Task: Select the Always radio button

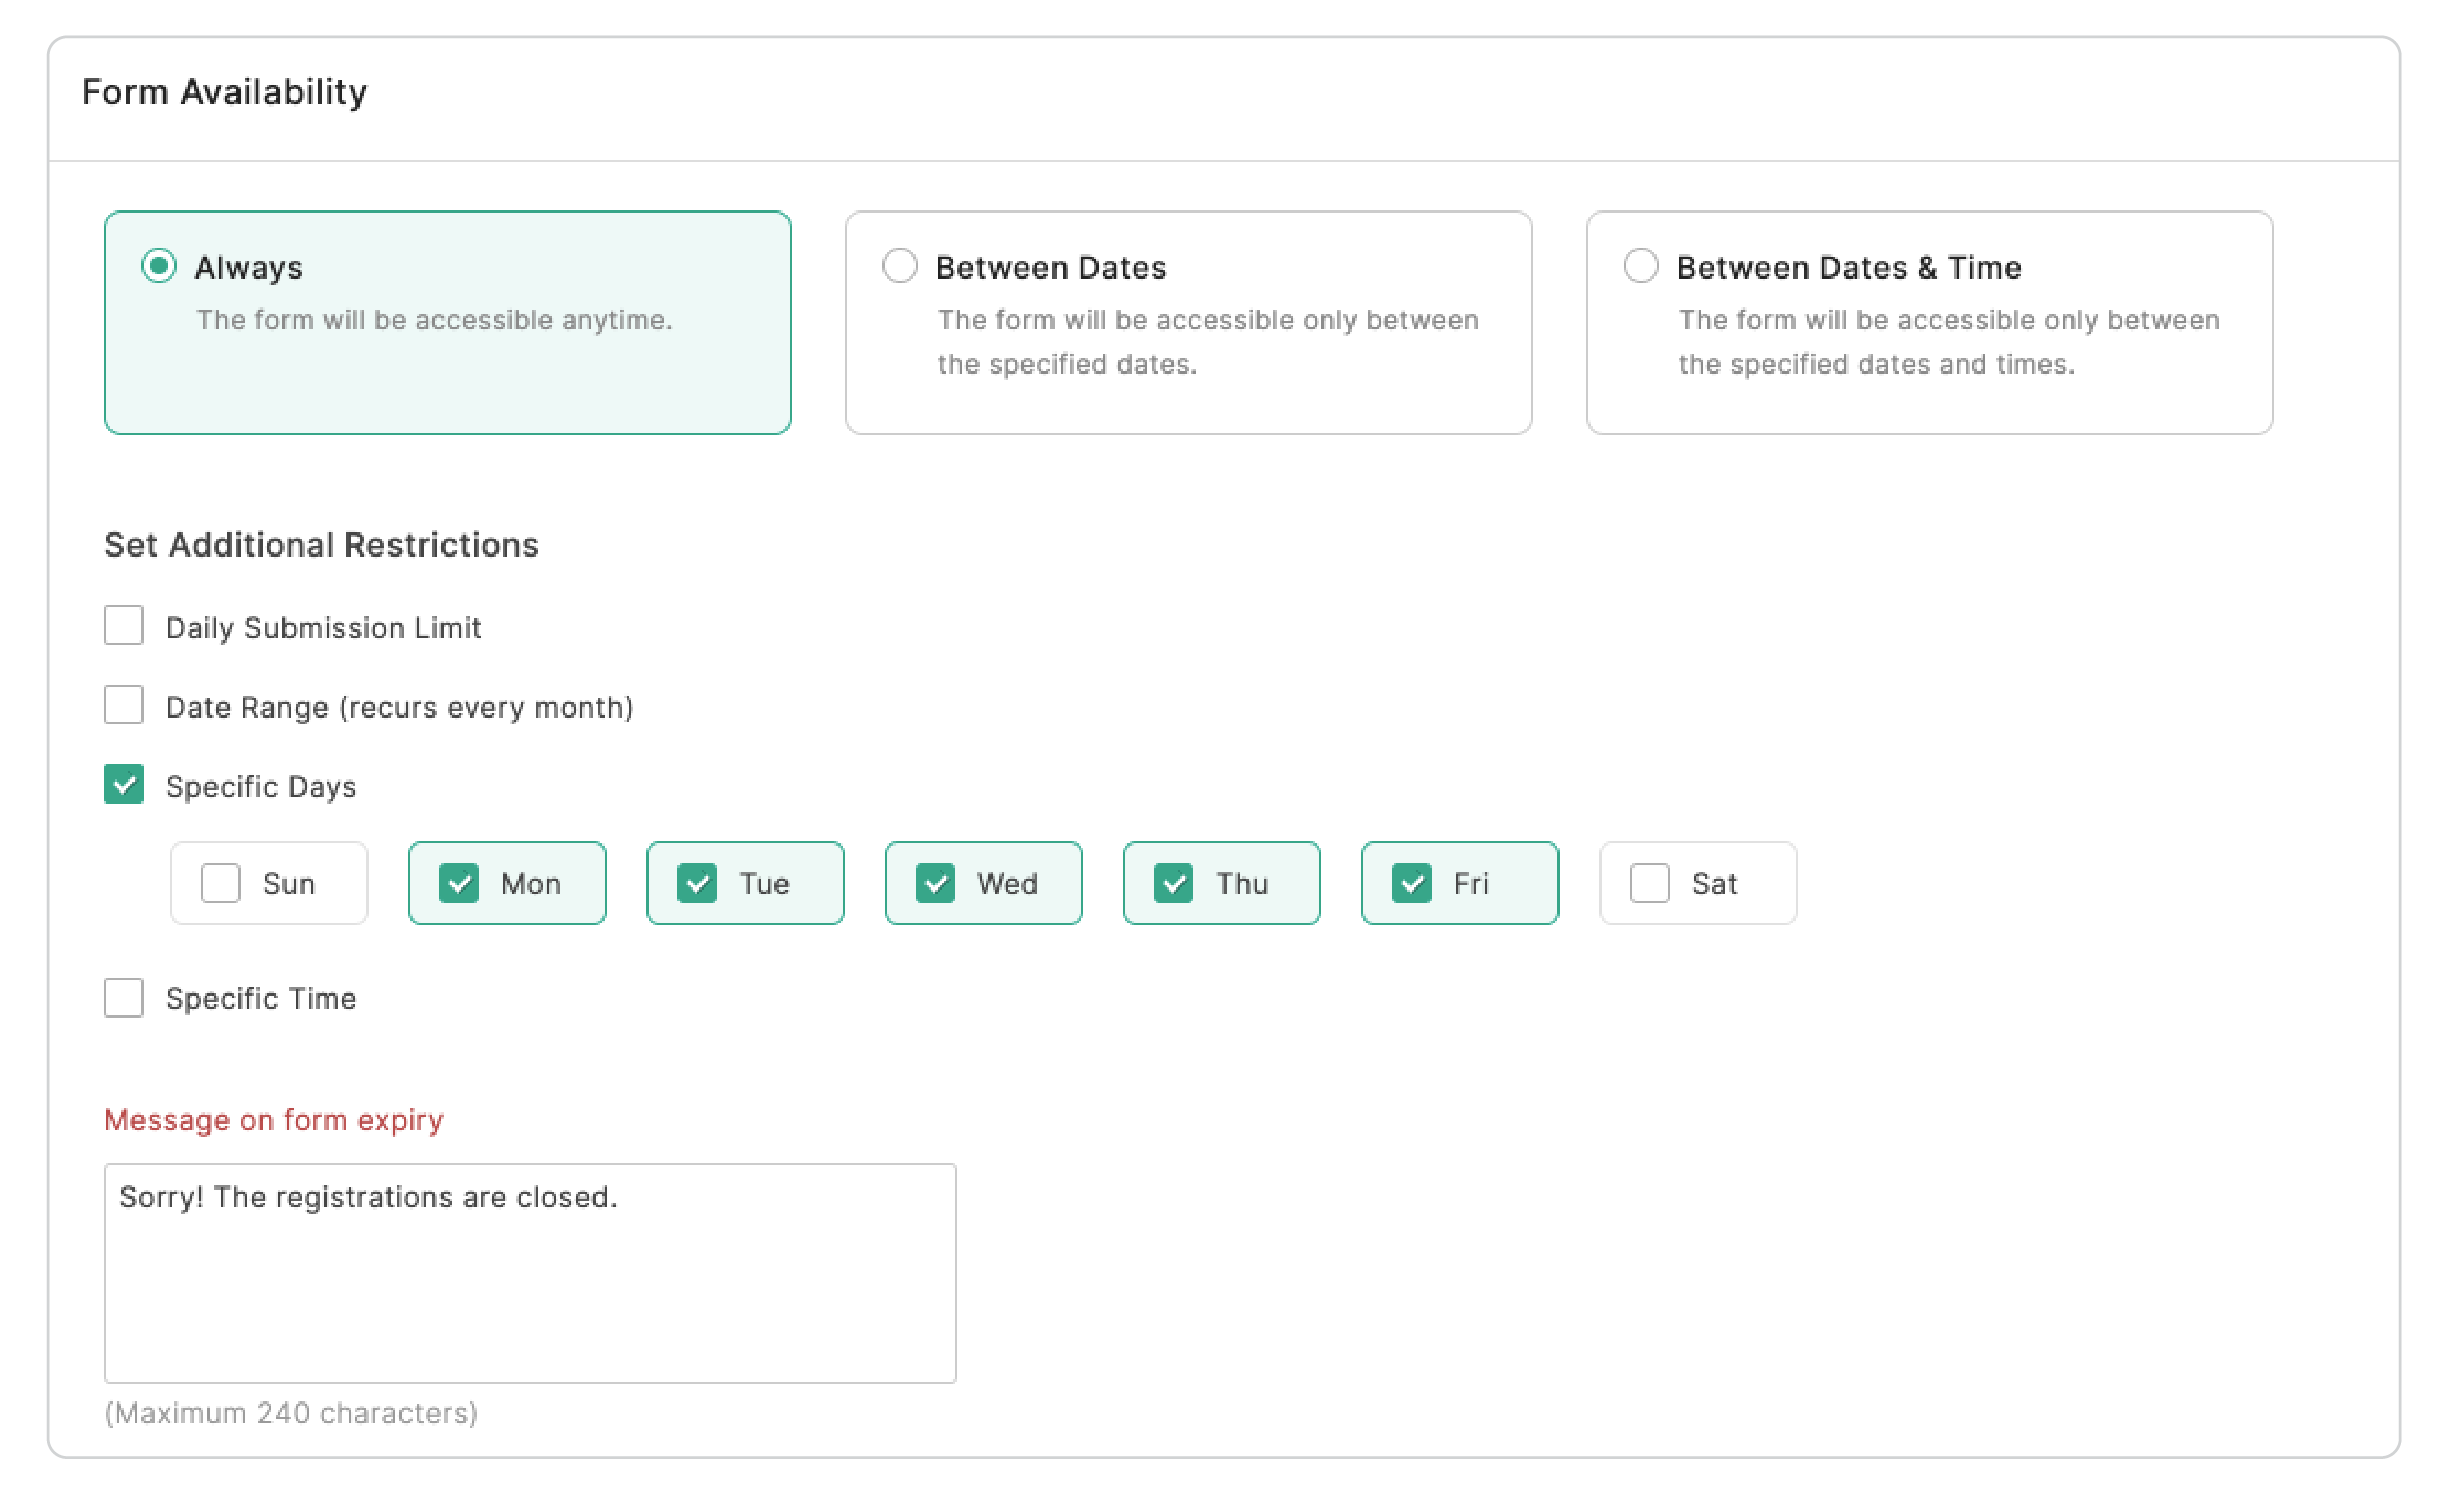Action: pyautogui.click(x=158, y=266)
